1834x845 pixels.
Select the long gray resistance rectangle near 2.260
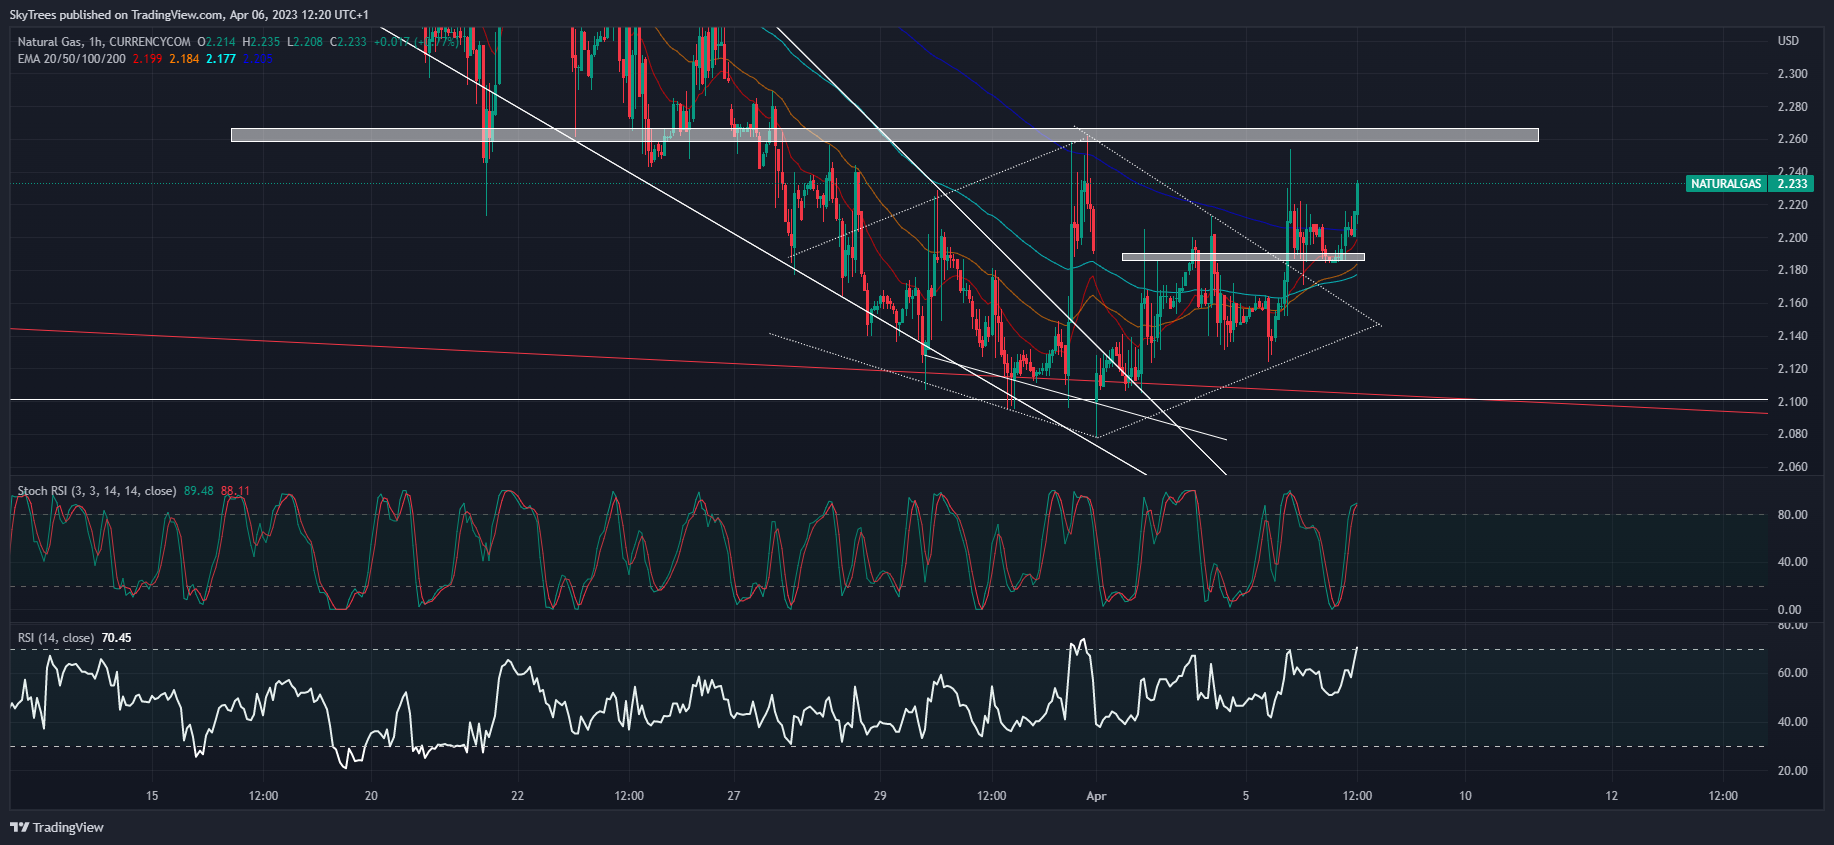(x=884, y=135)
